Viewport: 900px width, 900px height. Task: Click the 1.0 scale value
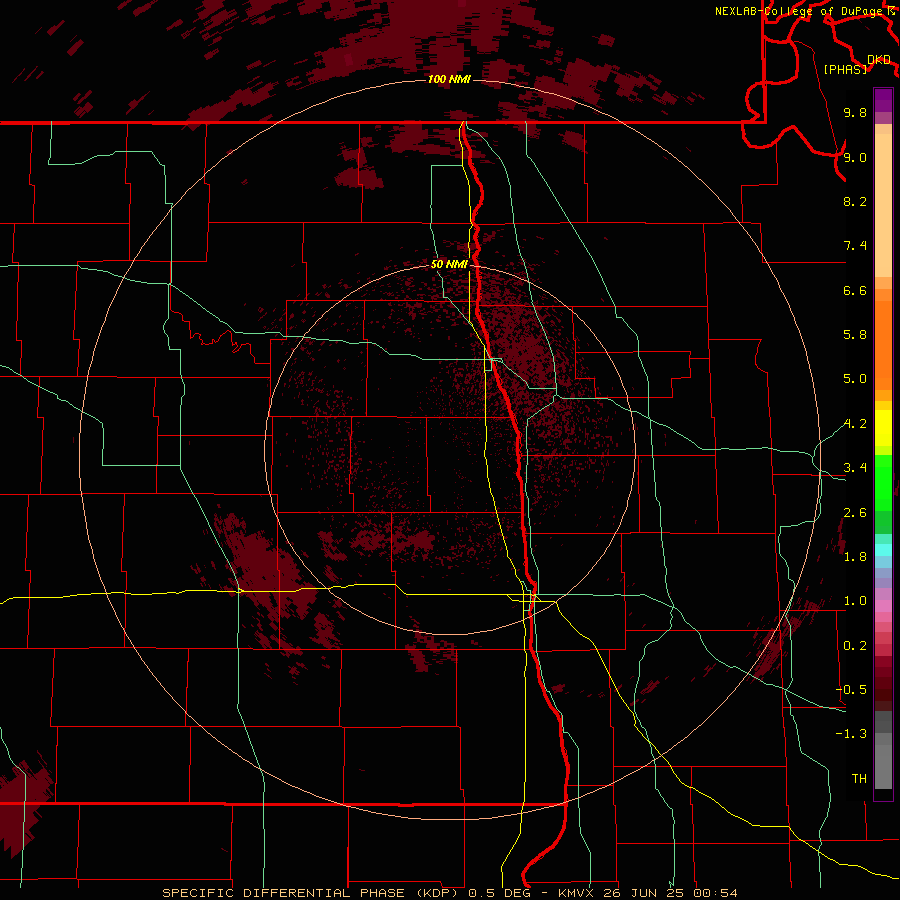point(855,601)
